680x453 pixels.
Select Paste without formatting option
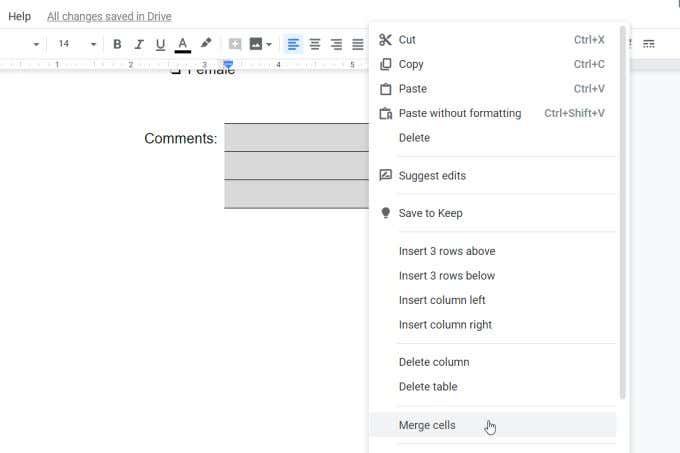coord(459,113)
